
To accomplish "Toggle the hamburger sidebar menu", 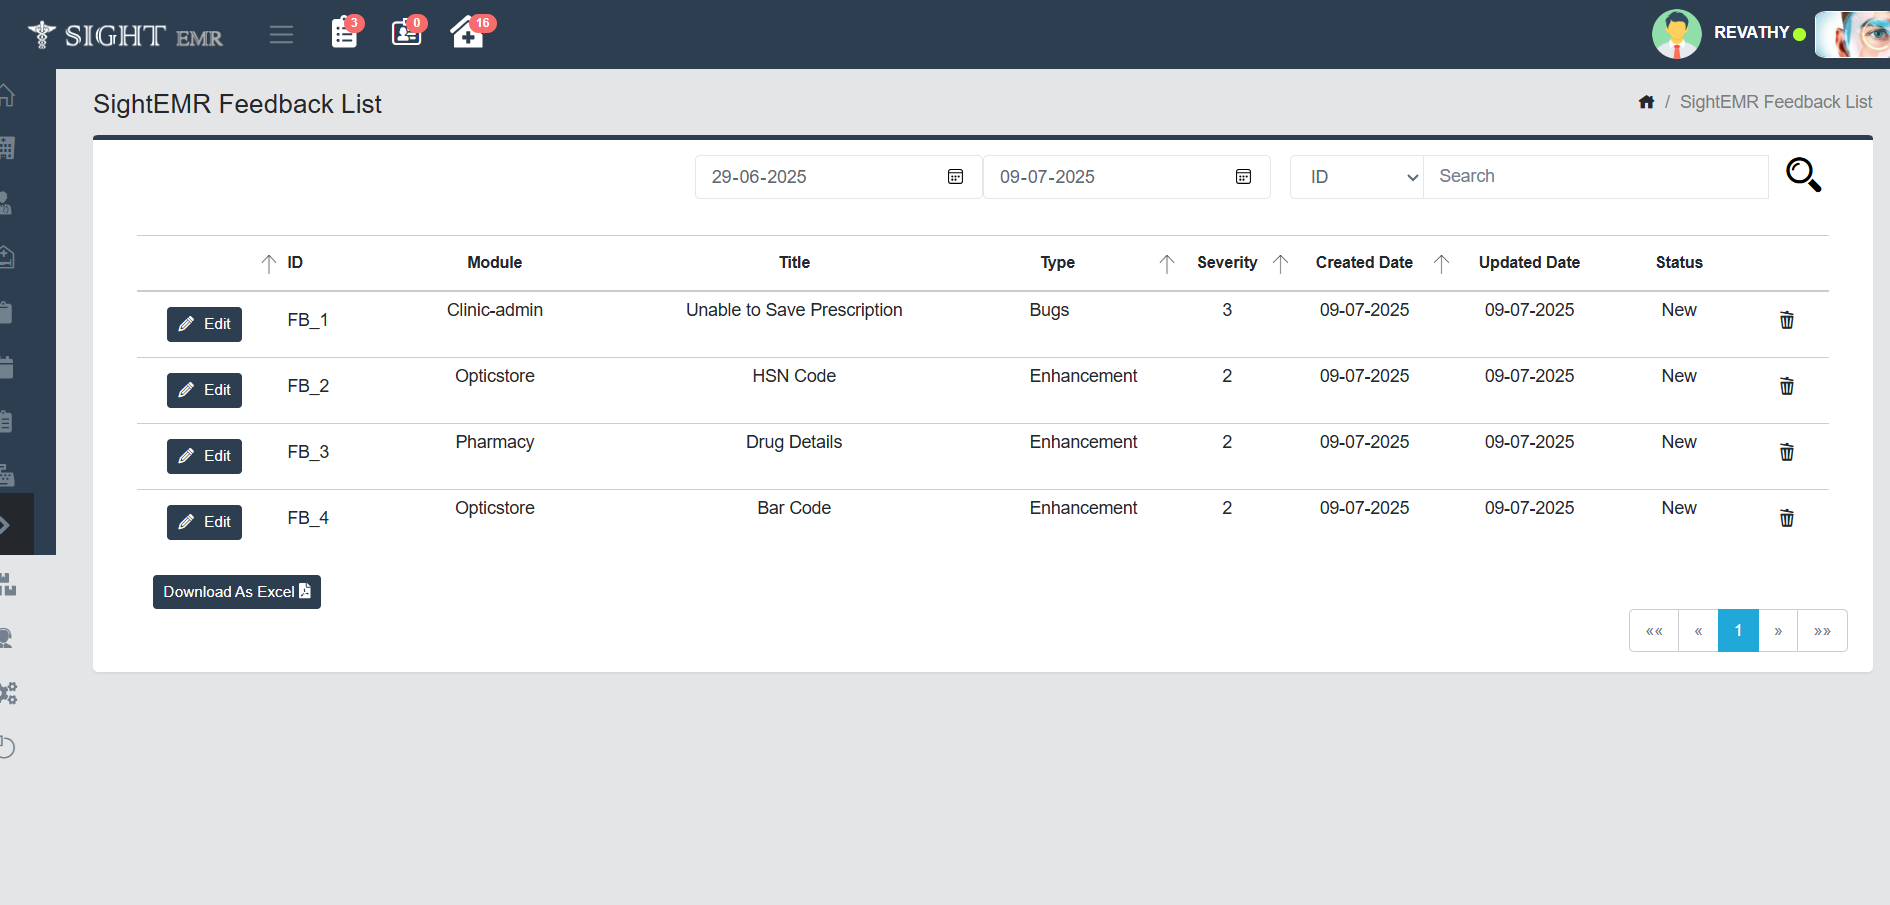I will (281, 35).
